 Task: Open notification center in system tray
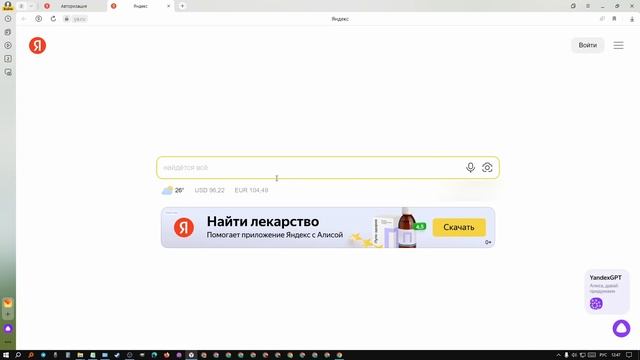(629, 355)
